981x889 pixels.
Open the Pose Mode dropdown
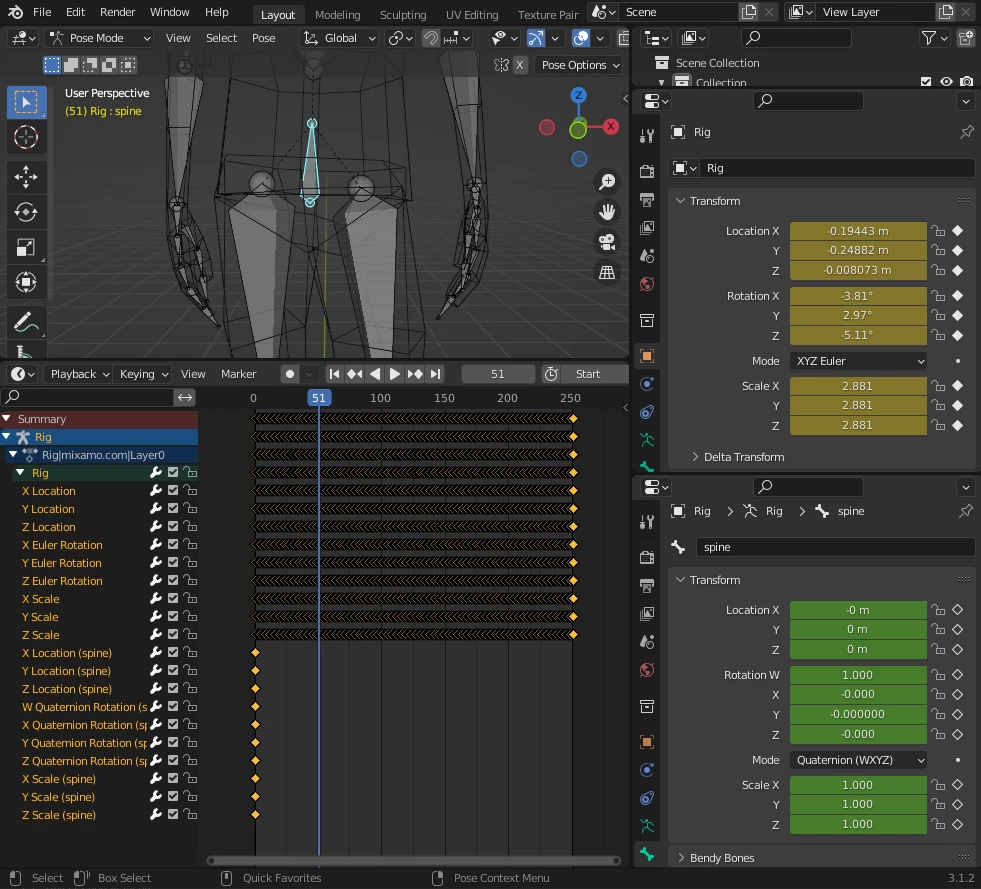coord(101,38)
